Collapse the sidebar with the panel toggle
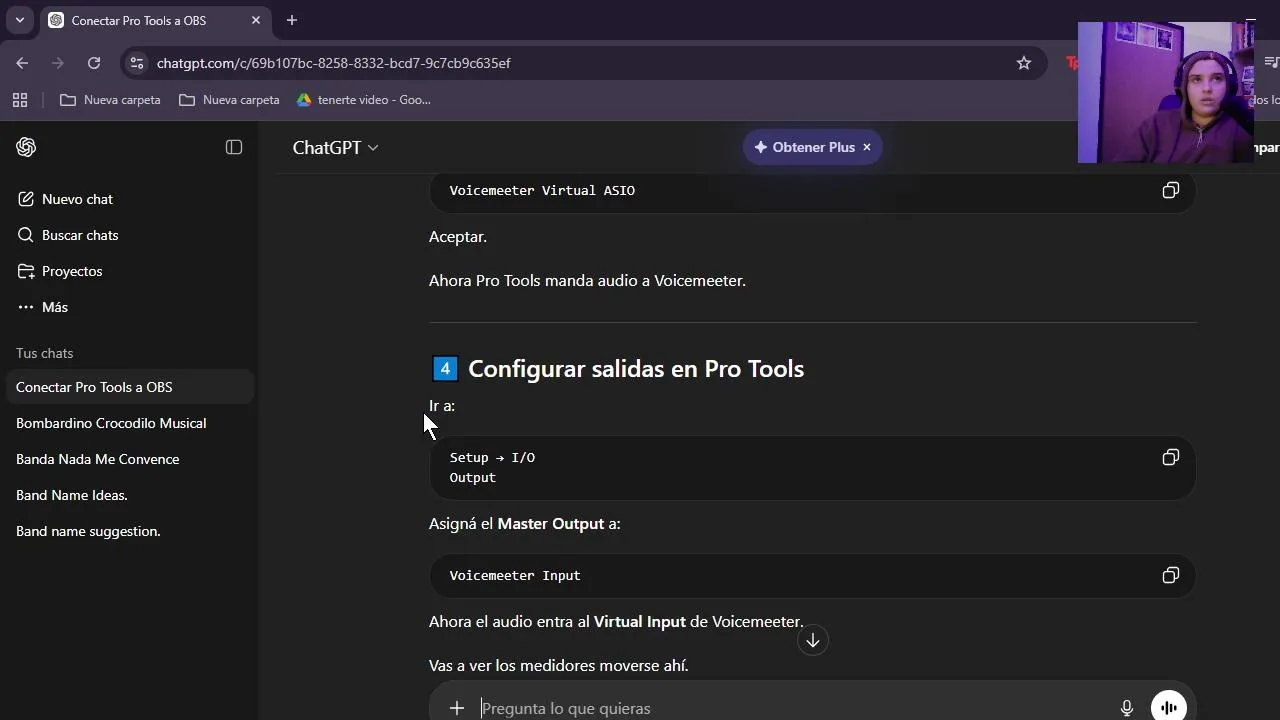Image resolution: width=1280 pixels, height=720 pixels. [x=234, y=147]
